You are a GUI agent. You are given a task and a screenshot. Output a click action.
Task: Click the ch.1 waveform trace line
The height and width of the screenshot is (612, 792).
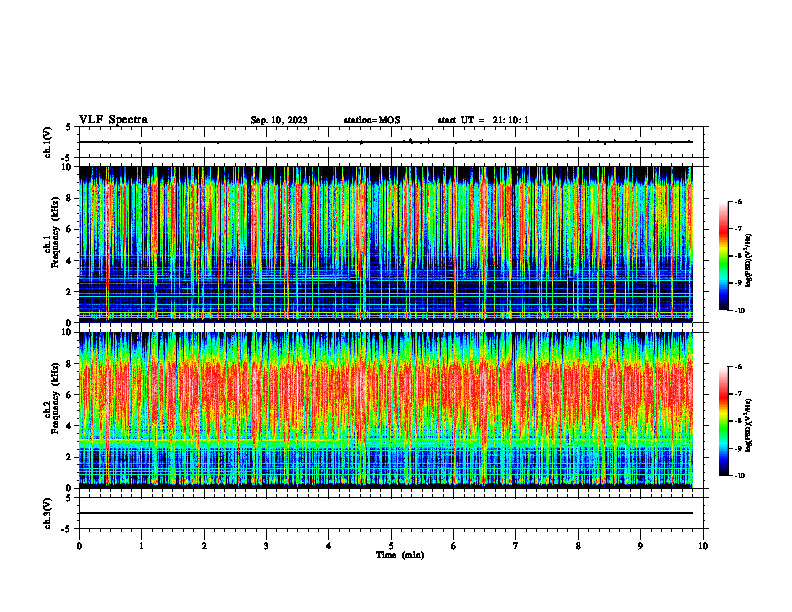[386, 142]
